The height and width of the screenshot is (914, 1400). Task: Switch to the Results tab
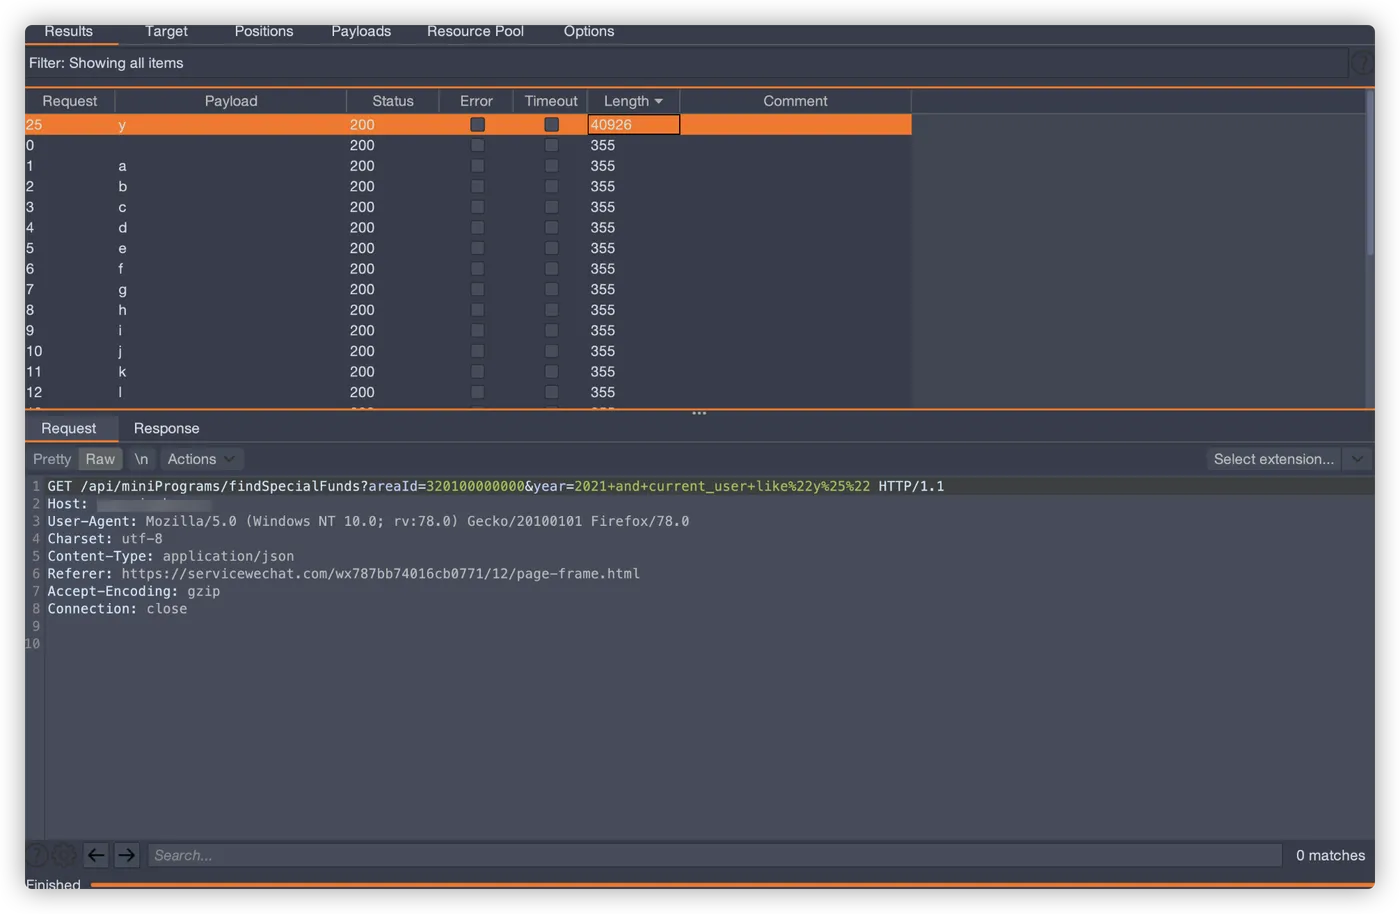click(x=69, y=32)
